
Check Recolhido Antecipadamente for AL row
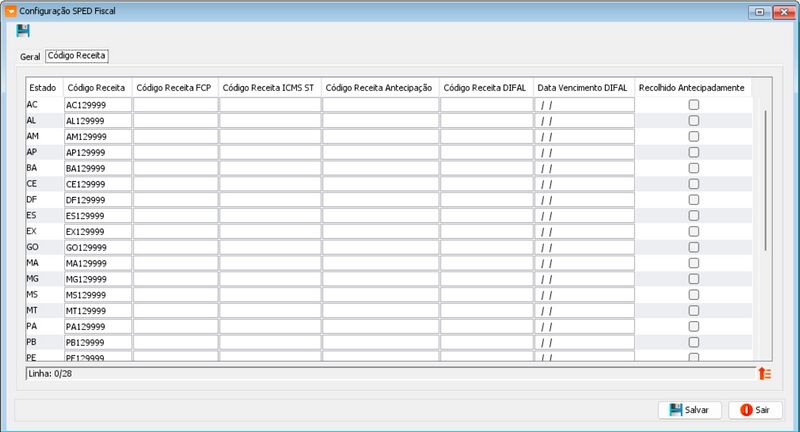[x=693, y=120]
